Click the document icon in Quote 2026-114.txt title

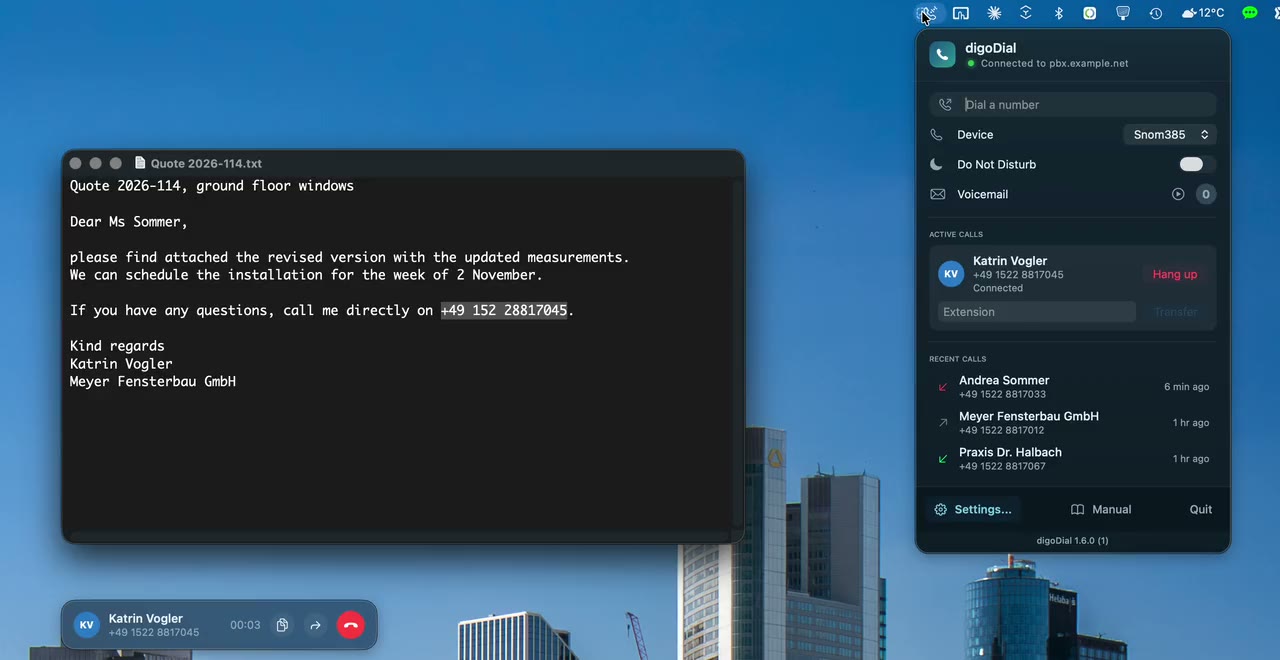140,163
